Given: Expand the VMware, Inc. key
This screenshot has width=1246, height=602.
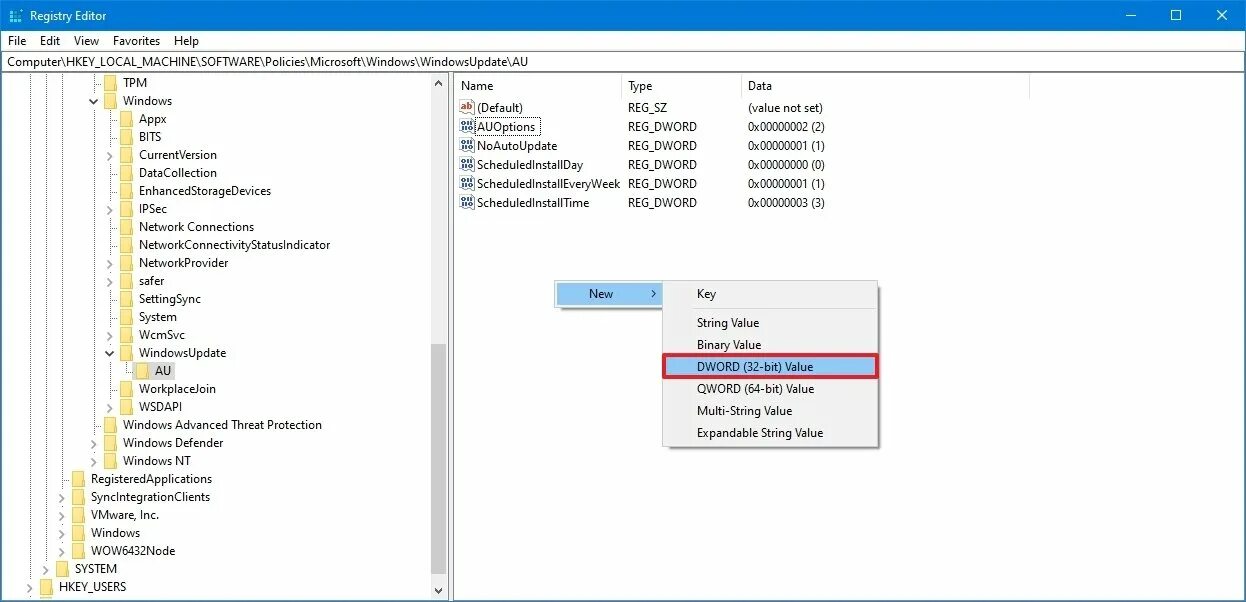Looking at the screenshot, I should click(x=61, y=515).
